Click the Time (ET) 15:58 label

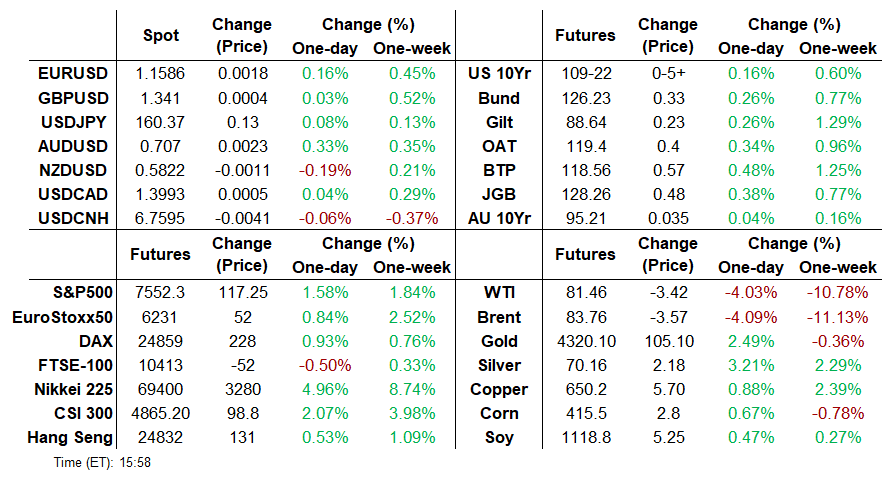coord(102,463)
